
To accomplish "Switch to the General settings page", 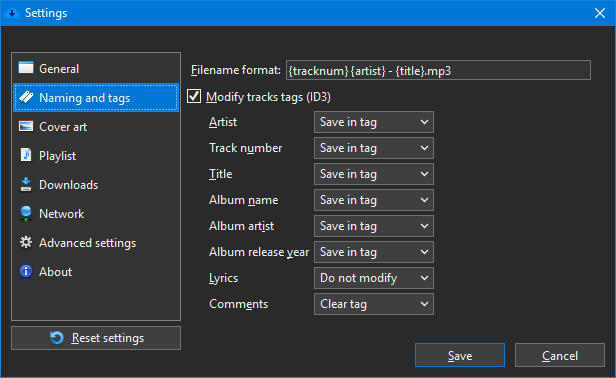I will pos(96,68).
